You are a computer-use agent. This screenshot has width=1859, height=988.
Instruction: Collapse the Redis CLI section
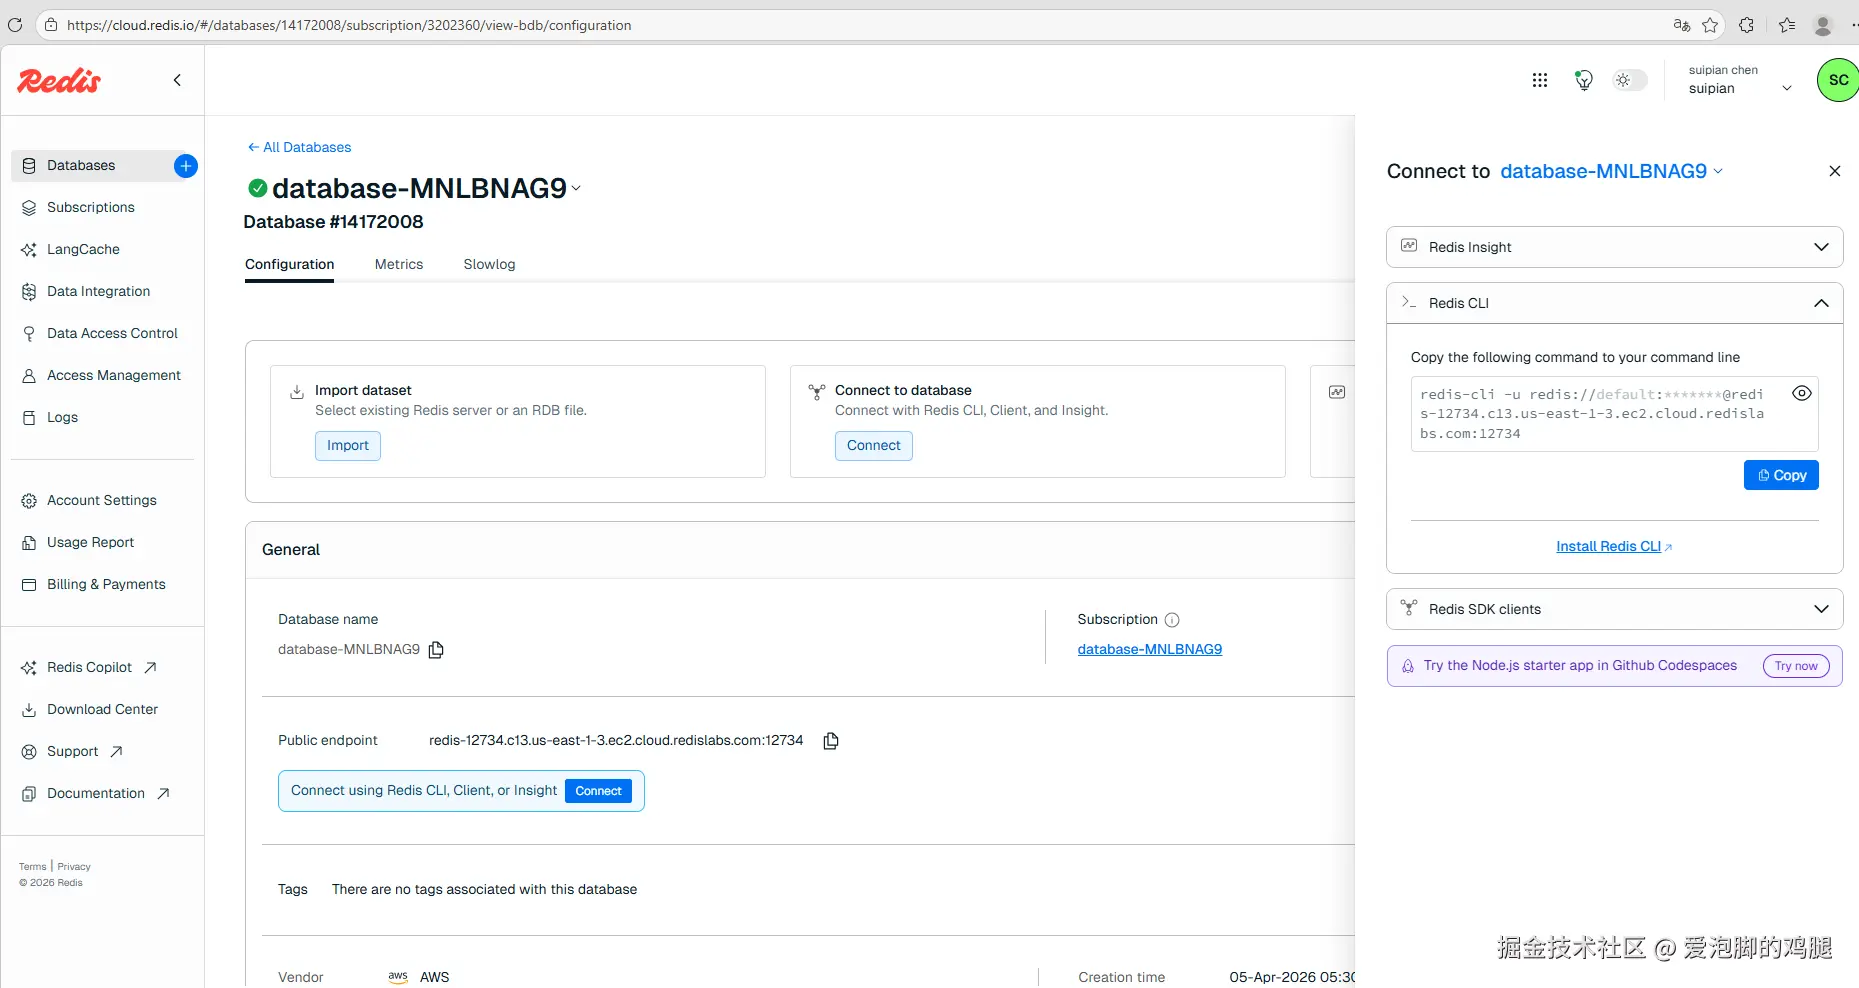[1614, 303]
